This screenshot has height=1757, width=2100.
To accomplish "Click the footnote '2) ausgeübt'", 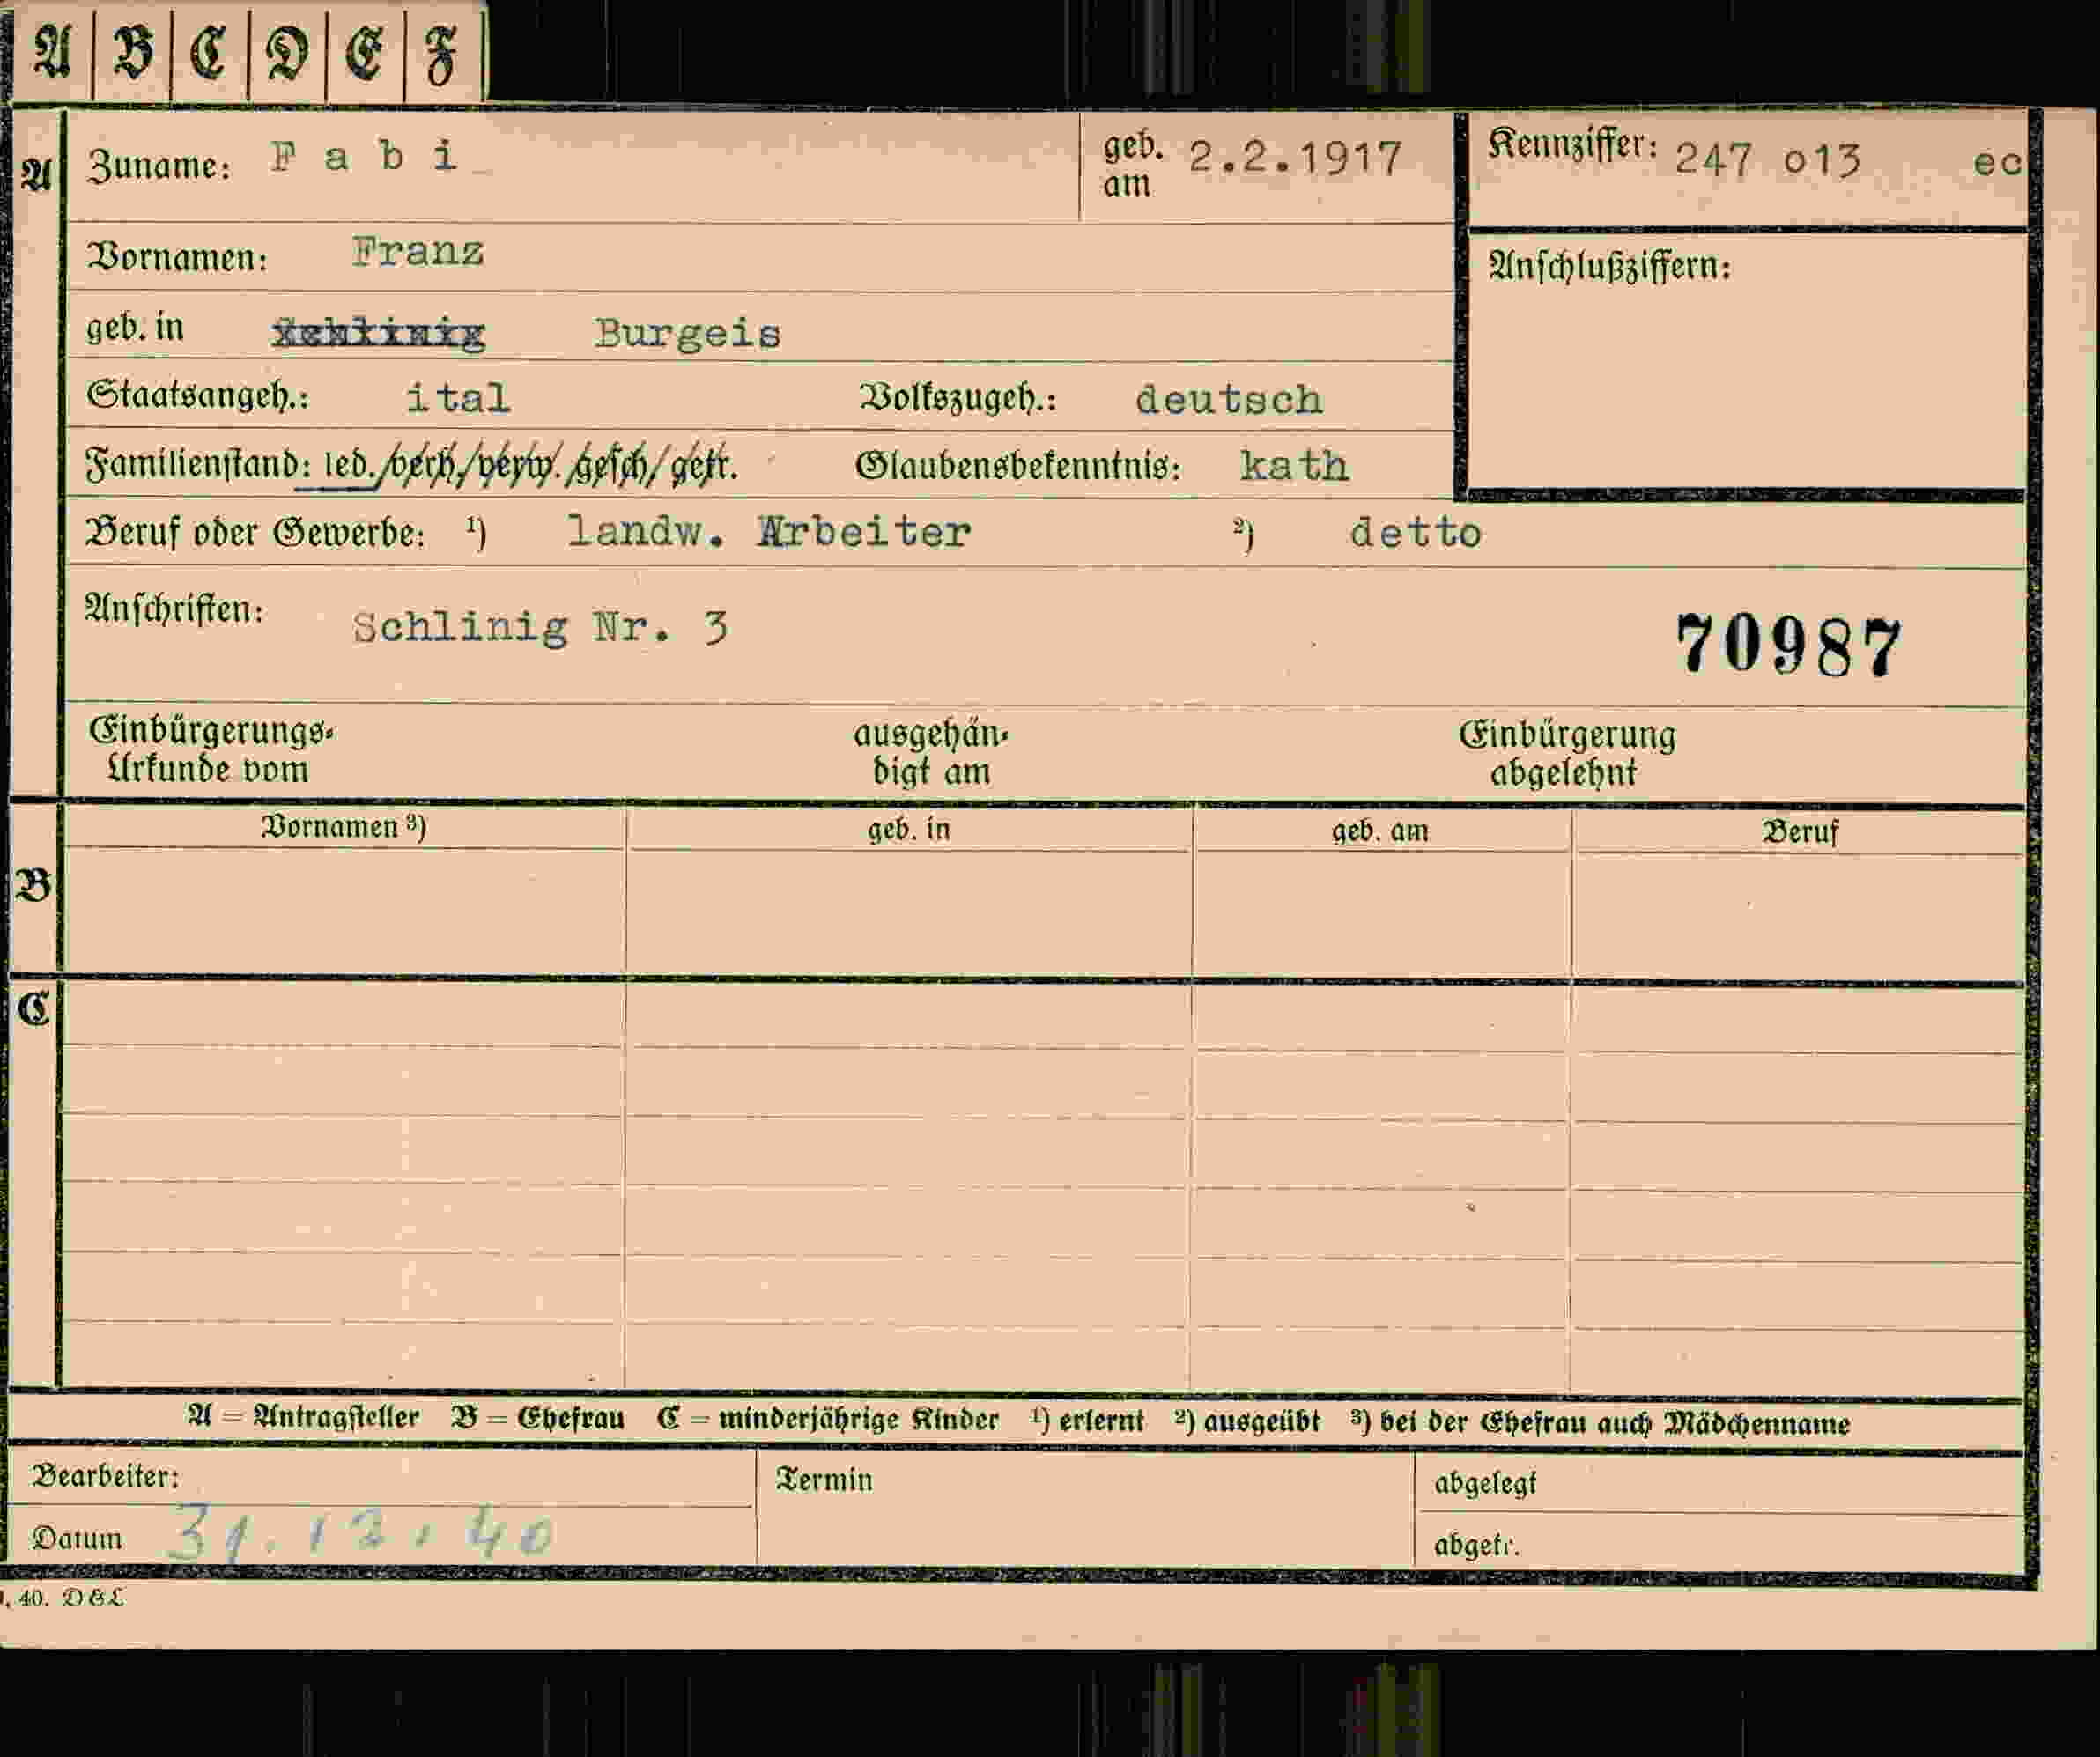I will coord(1247,1422).
